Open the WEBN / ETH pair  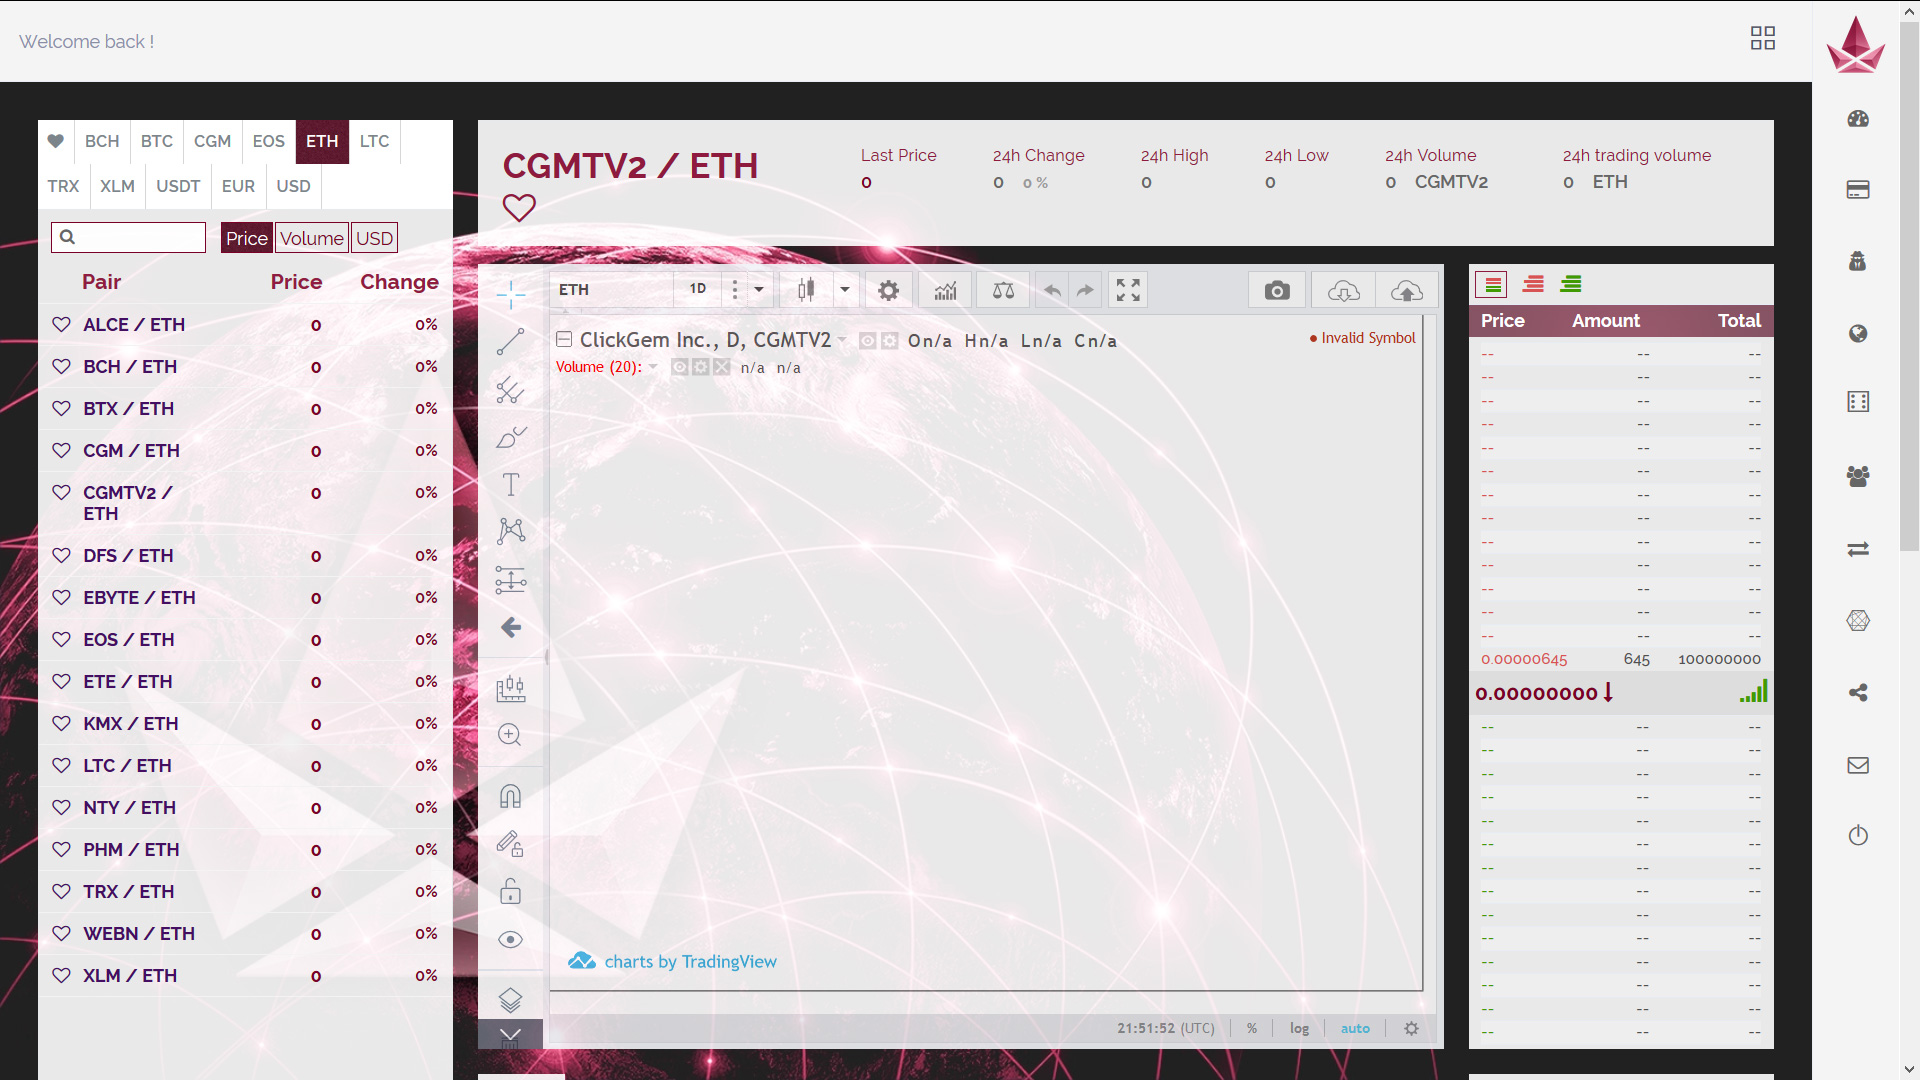[x=139, y=934]
